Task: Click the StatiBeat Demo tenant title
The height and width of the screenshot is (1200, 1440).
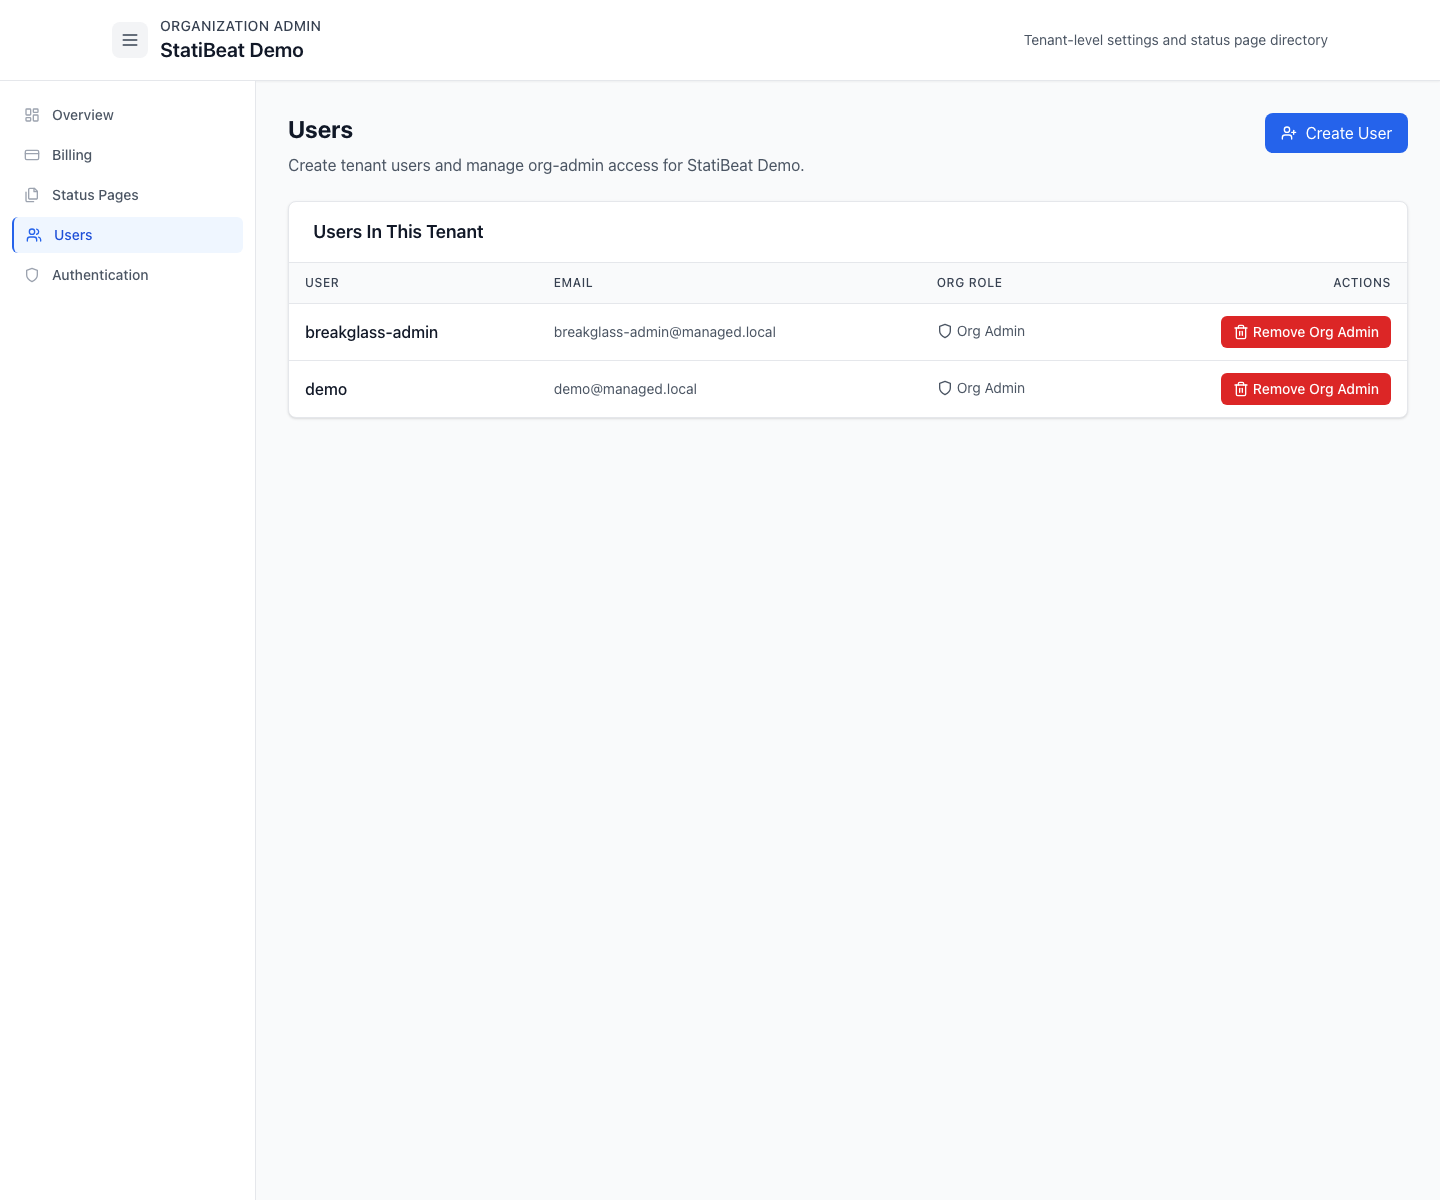Action: (x=232, y=50)
